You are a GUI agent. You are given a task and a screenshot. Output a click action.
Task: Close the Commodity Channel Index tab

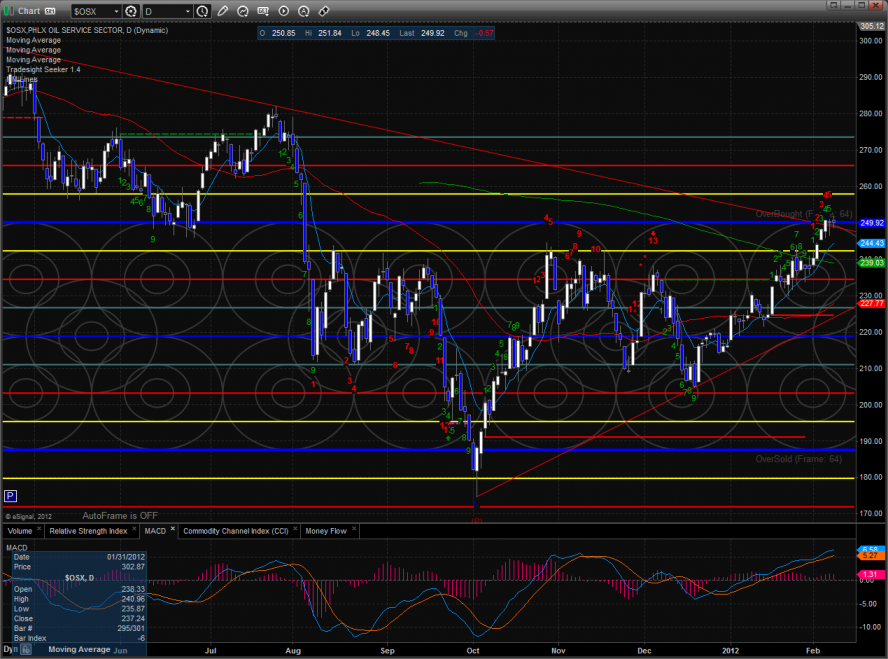[x=295, y=529]
